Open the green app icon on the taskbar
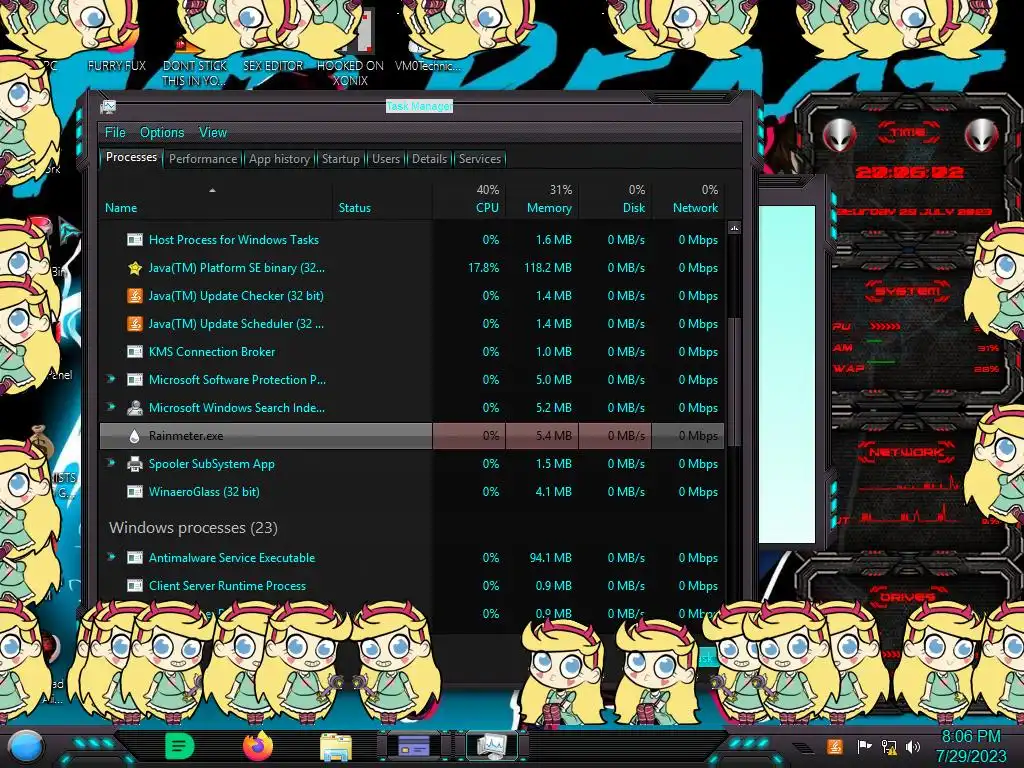This screenshot has height=768, width=1024. coord(180,746)
